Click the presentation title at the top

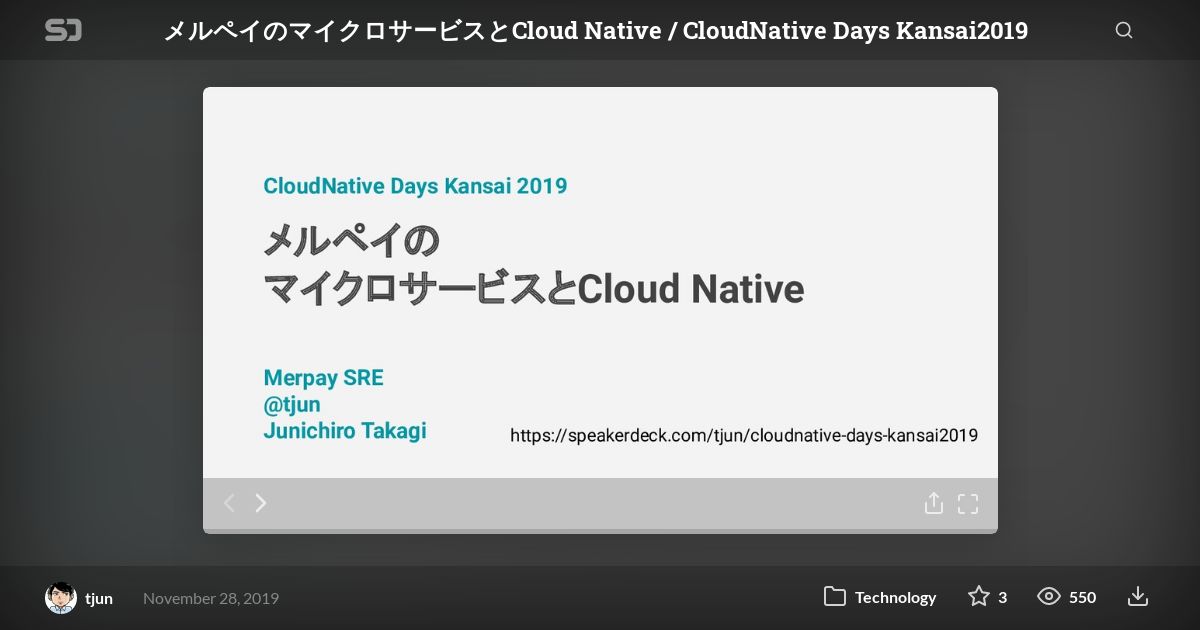[595, 31]
